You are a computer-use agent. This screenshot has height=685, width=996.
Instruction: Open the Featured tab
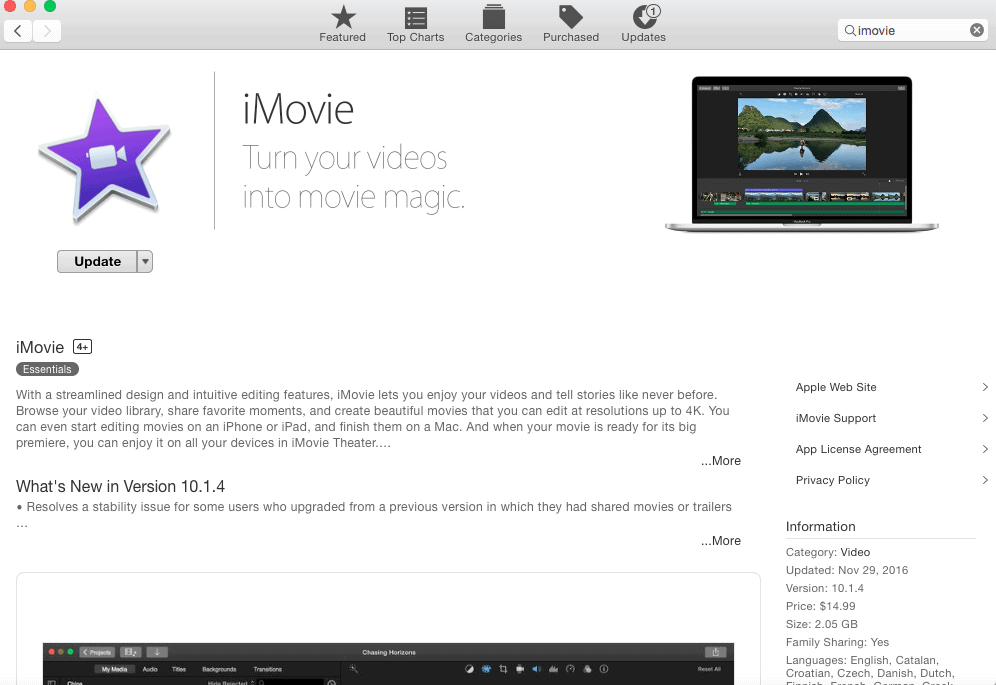[342, 24]
